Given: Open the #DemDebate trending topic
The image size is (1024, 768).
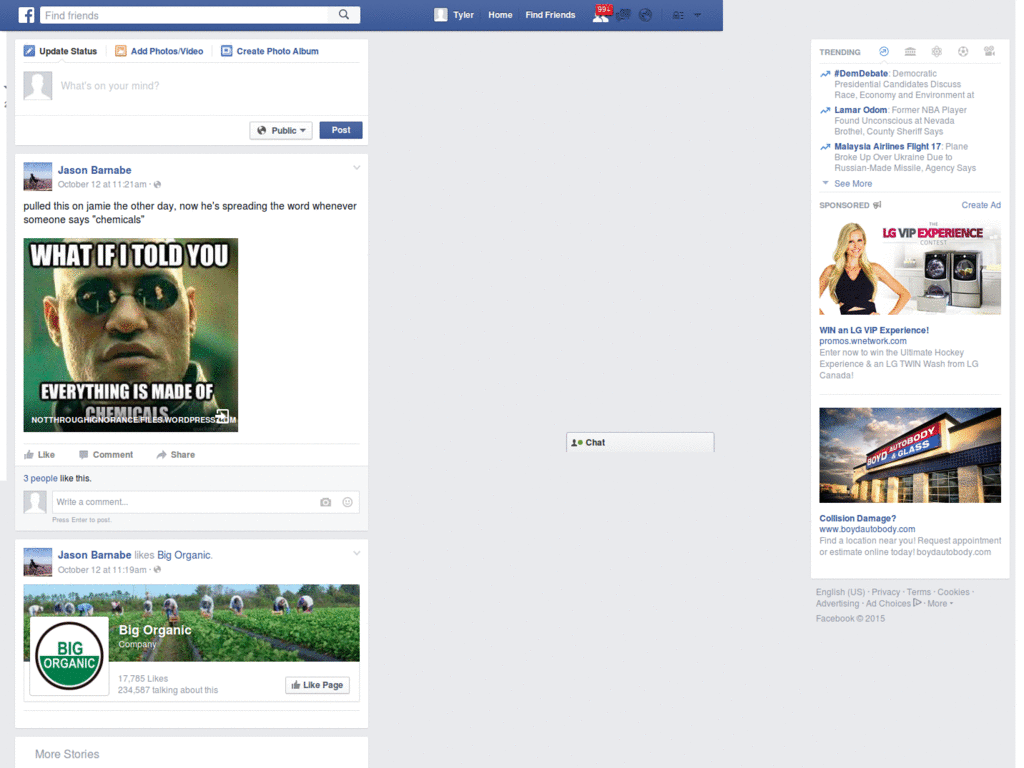Looking at the screenshot, I should [x=861, y=74].
